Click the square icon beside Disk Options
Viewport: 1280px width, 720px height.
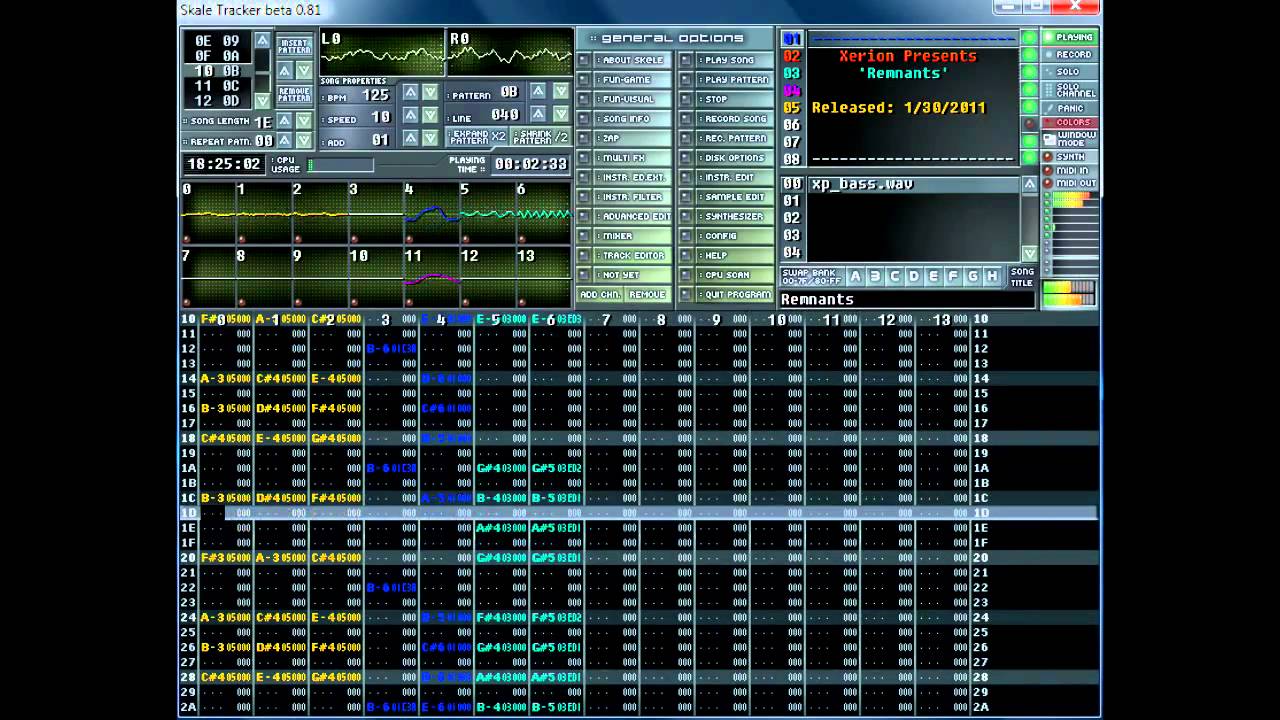686,158
